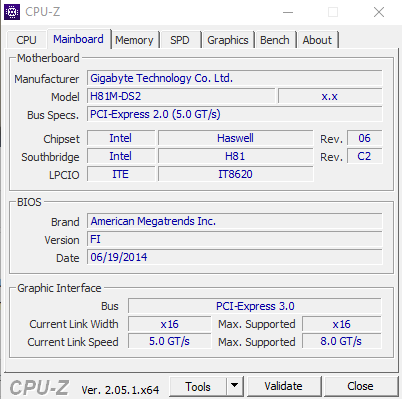Screen dimensions: 402x399
Task: Close the CPU-Z window with X
Action: click(379, 12)
